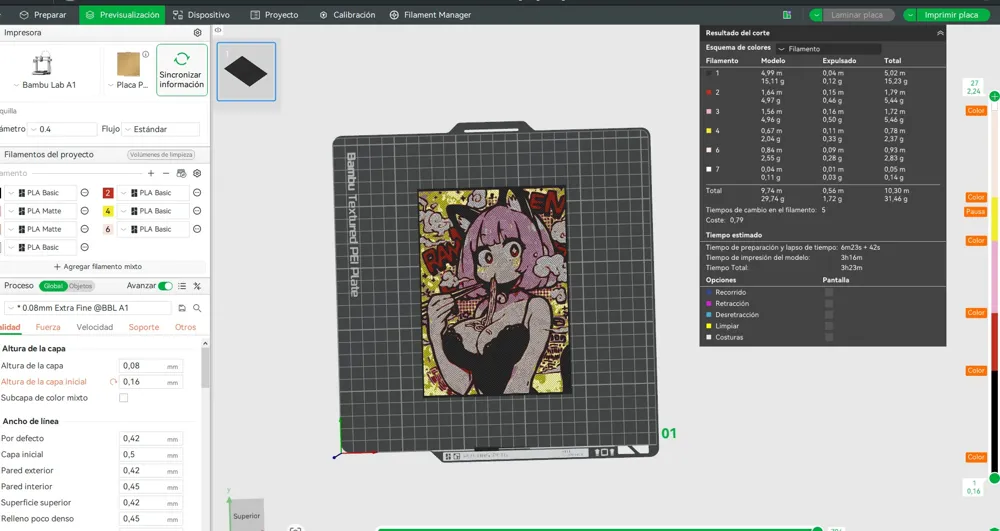Click the Bambu Lab A1 printer image
The height and width of the screenshot is (531, 1000).
[x=42, y=64]
